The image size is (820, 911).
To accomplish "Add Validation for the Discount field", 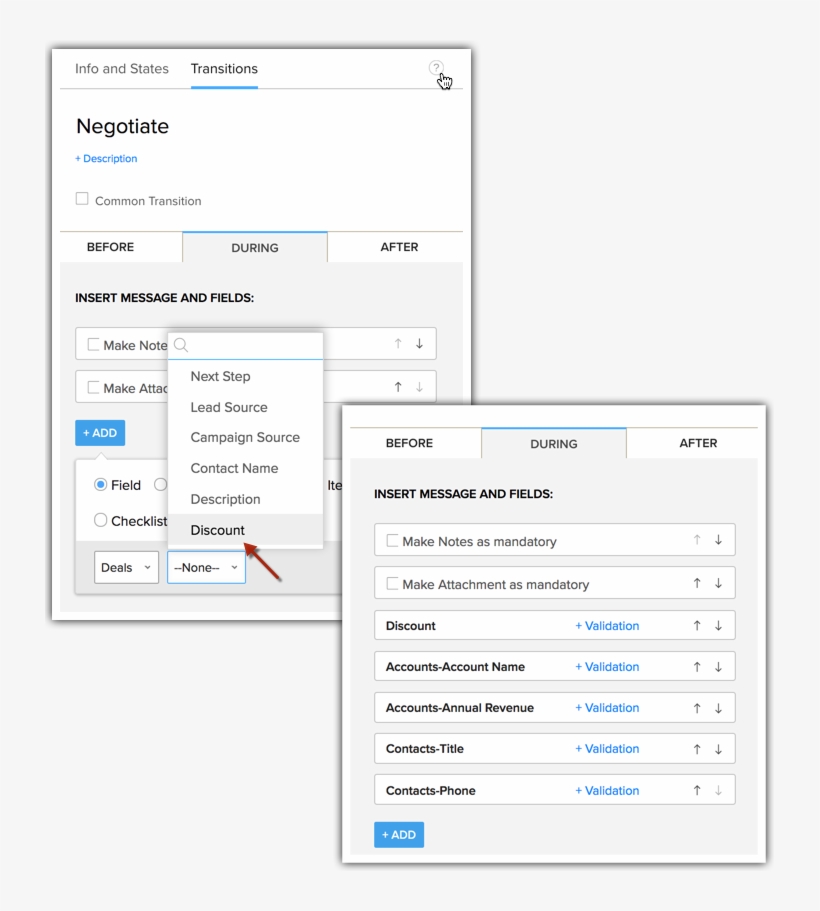I will pyautogui.click(x=607, y=625).
